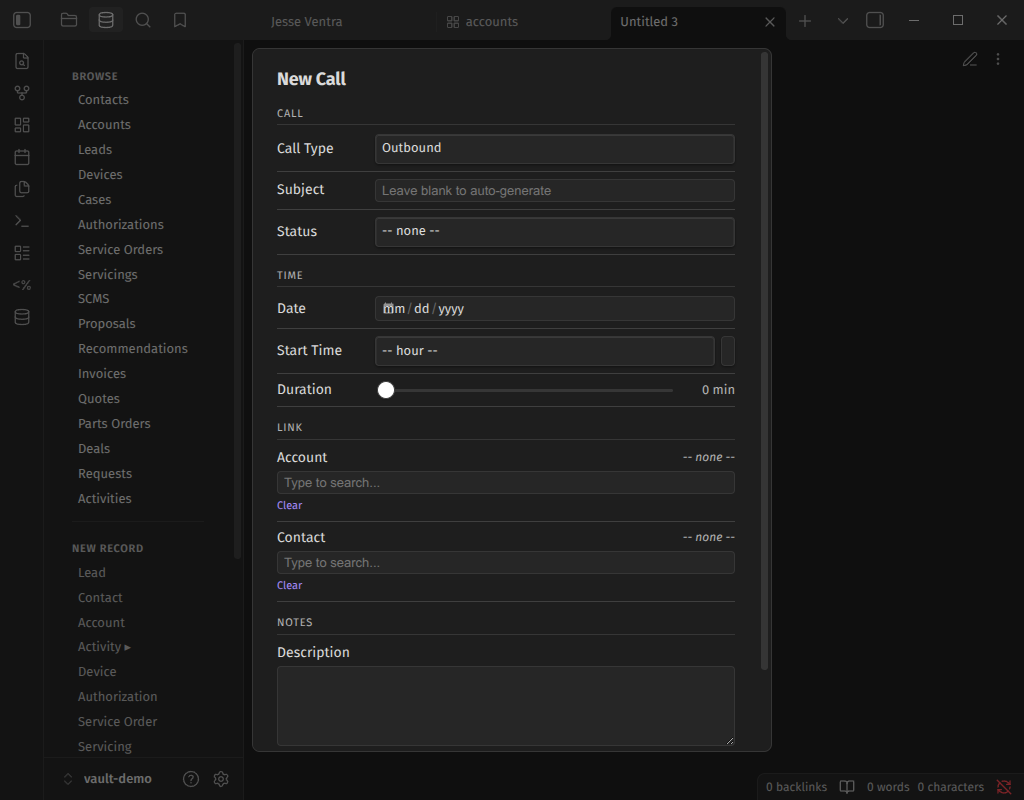Open Parts Orders in Browse list

click(114, 424)
